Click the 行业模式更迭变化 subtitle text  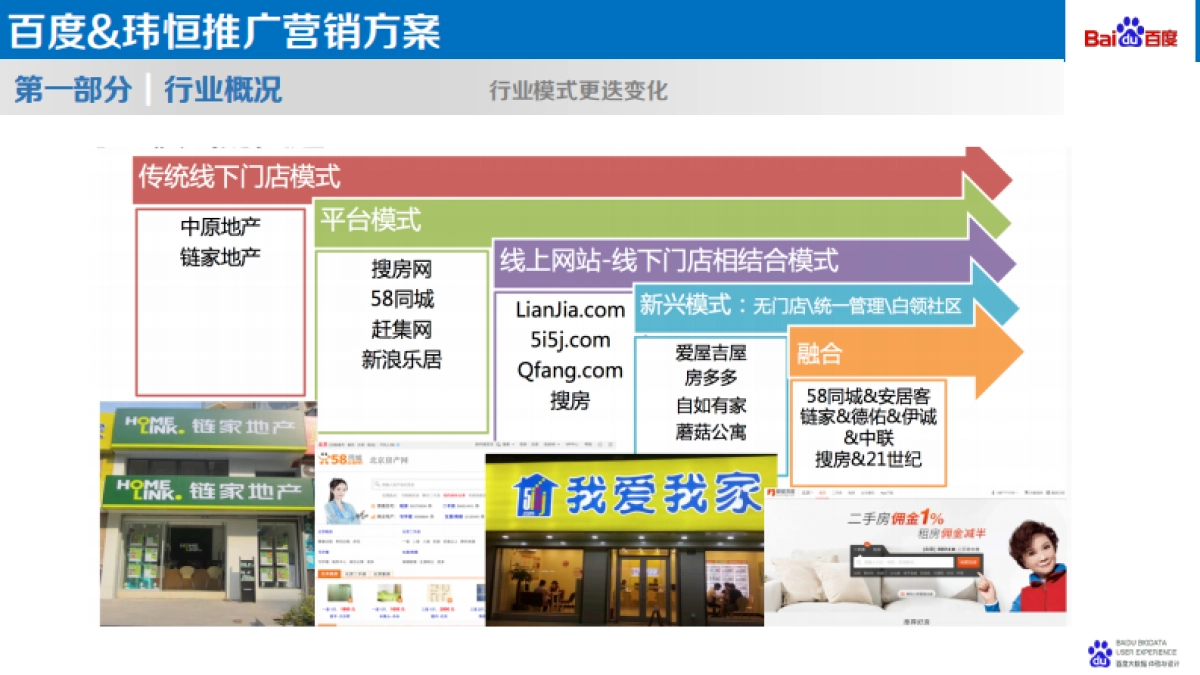pyautogui.click(x=577, y=91)
